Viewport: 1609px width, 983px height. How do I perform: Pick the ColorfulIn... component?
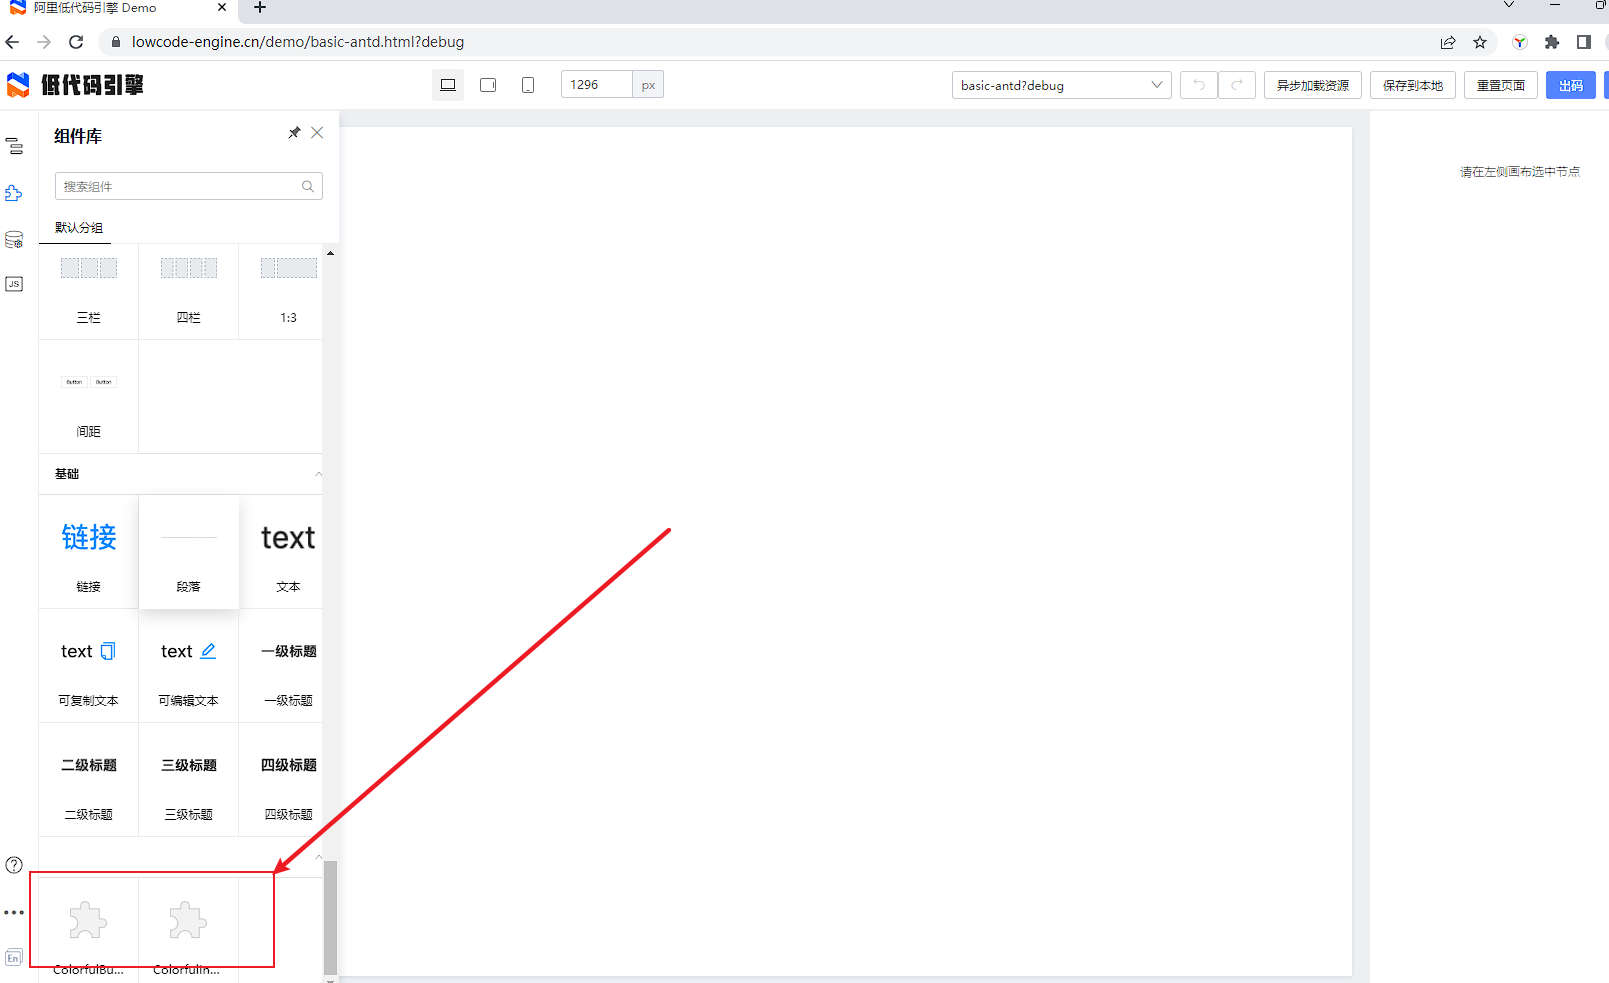pos(189,930)
